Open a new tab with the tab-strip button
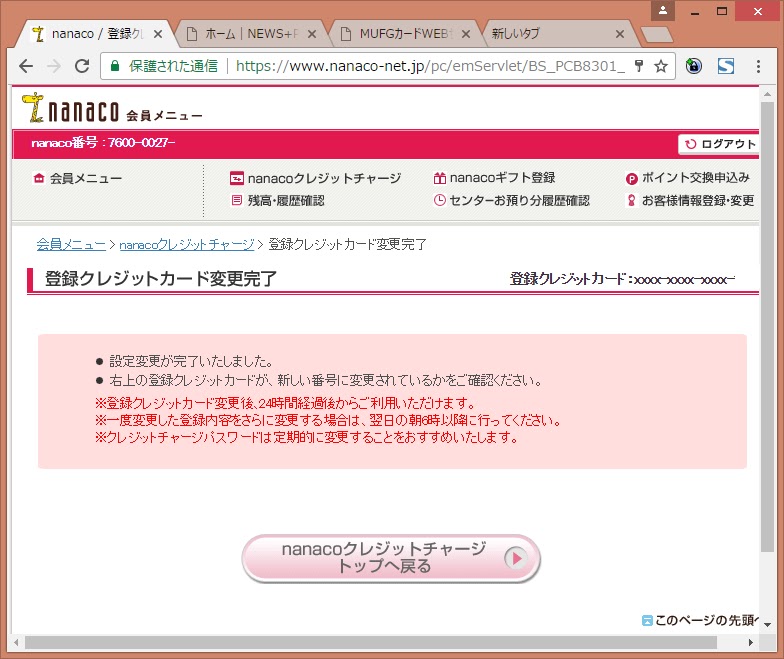 [657, 35]
